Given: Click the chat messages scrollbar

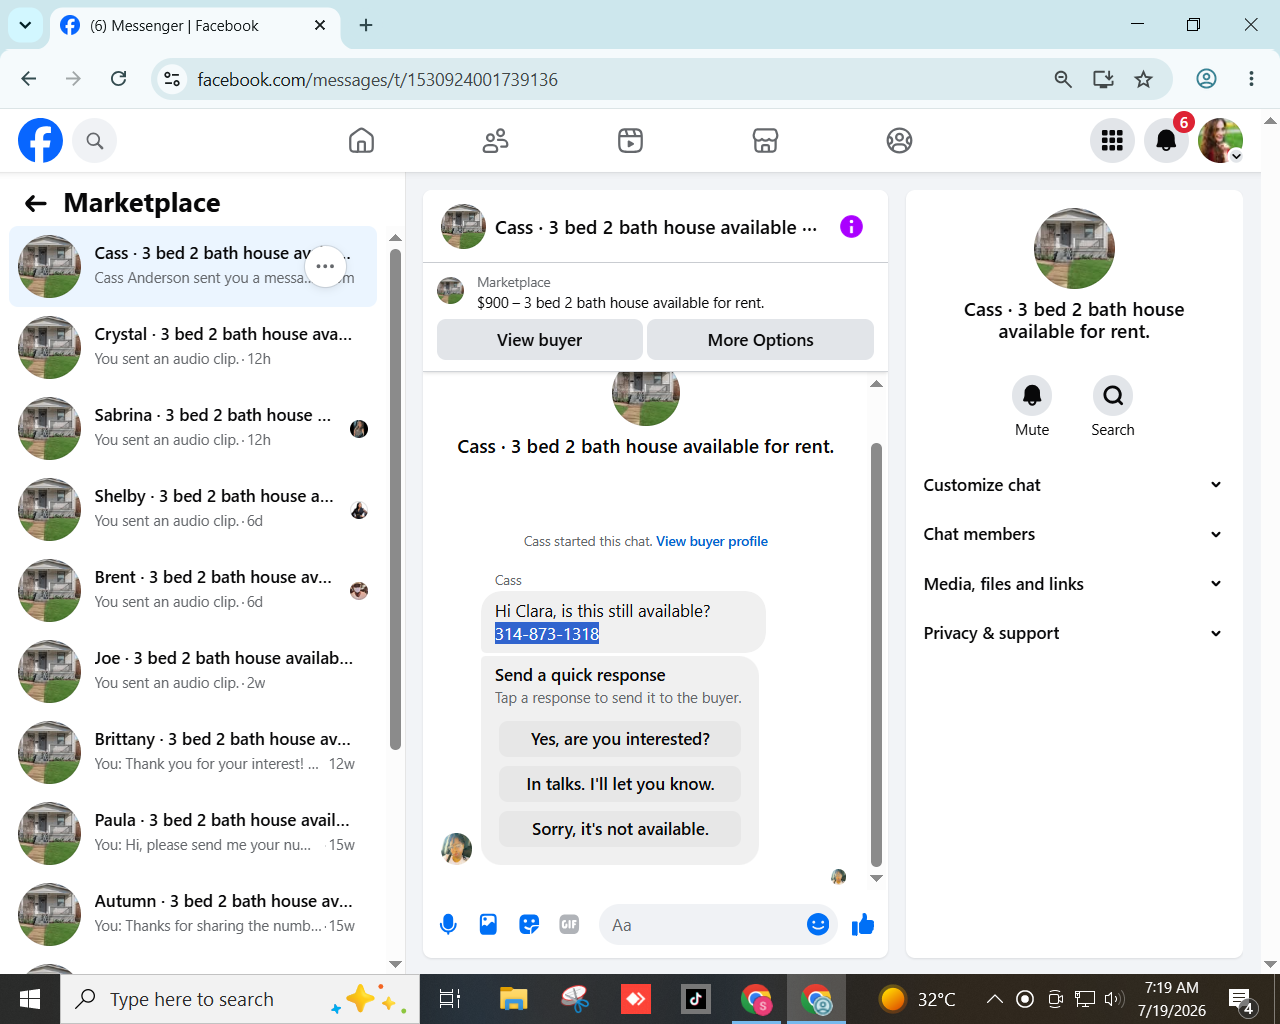Looking at the screenshot, I should 876,655.
